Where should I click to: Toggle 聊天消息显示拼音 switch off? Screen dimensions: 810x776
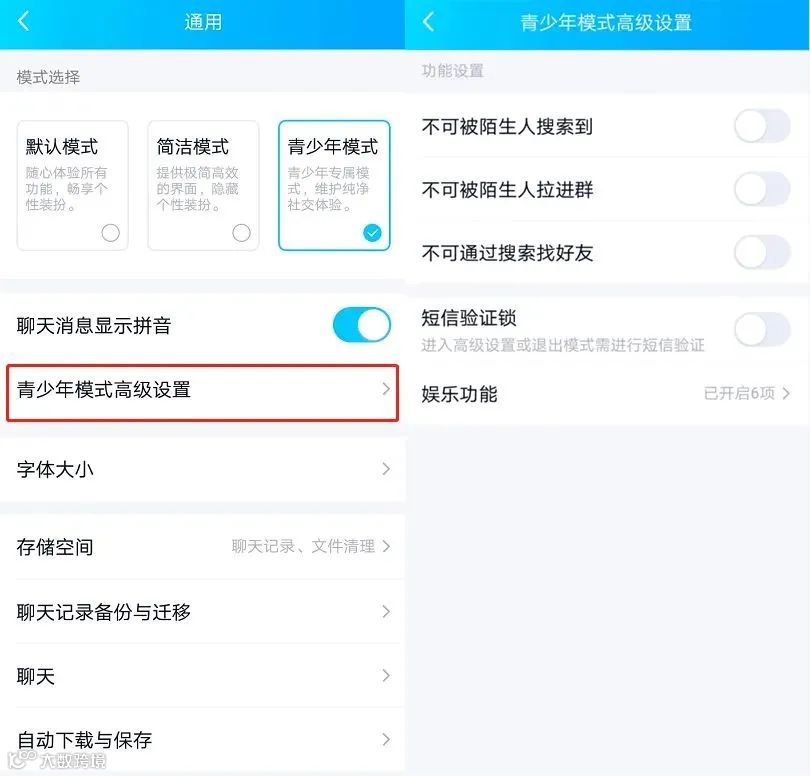tap(362, 325)
